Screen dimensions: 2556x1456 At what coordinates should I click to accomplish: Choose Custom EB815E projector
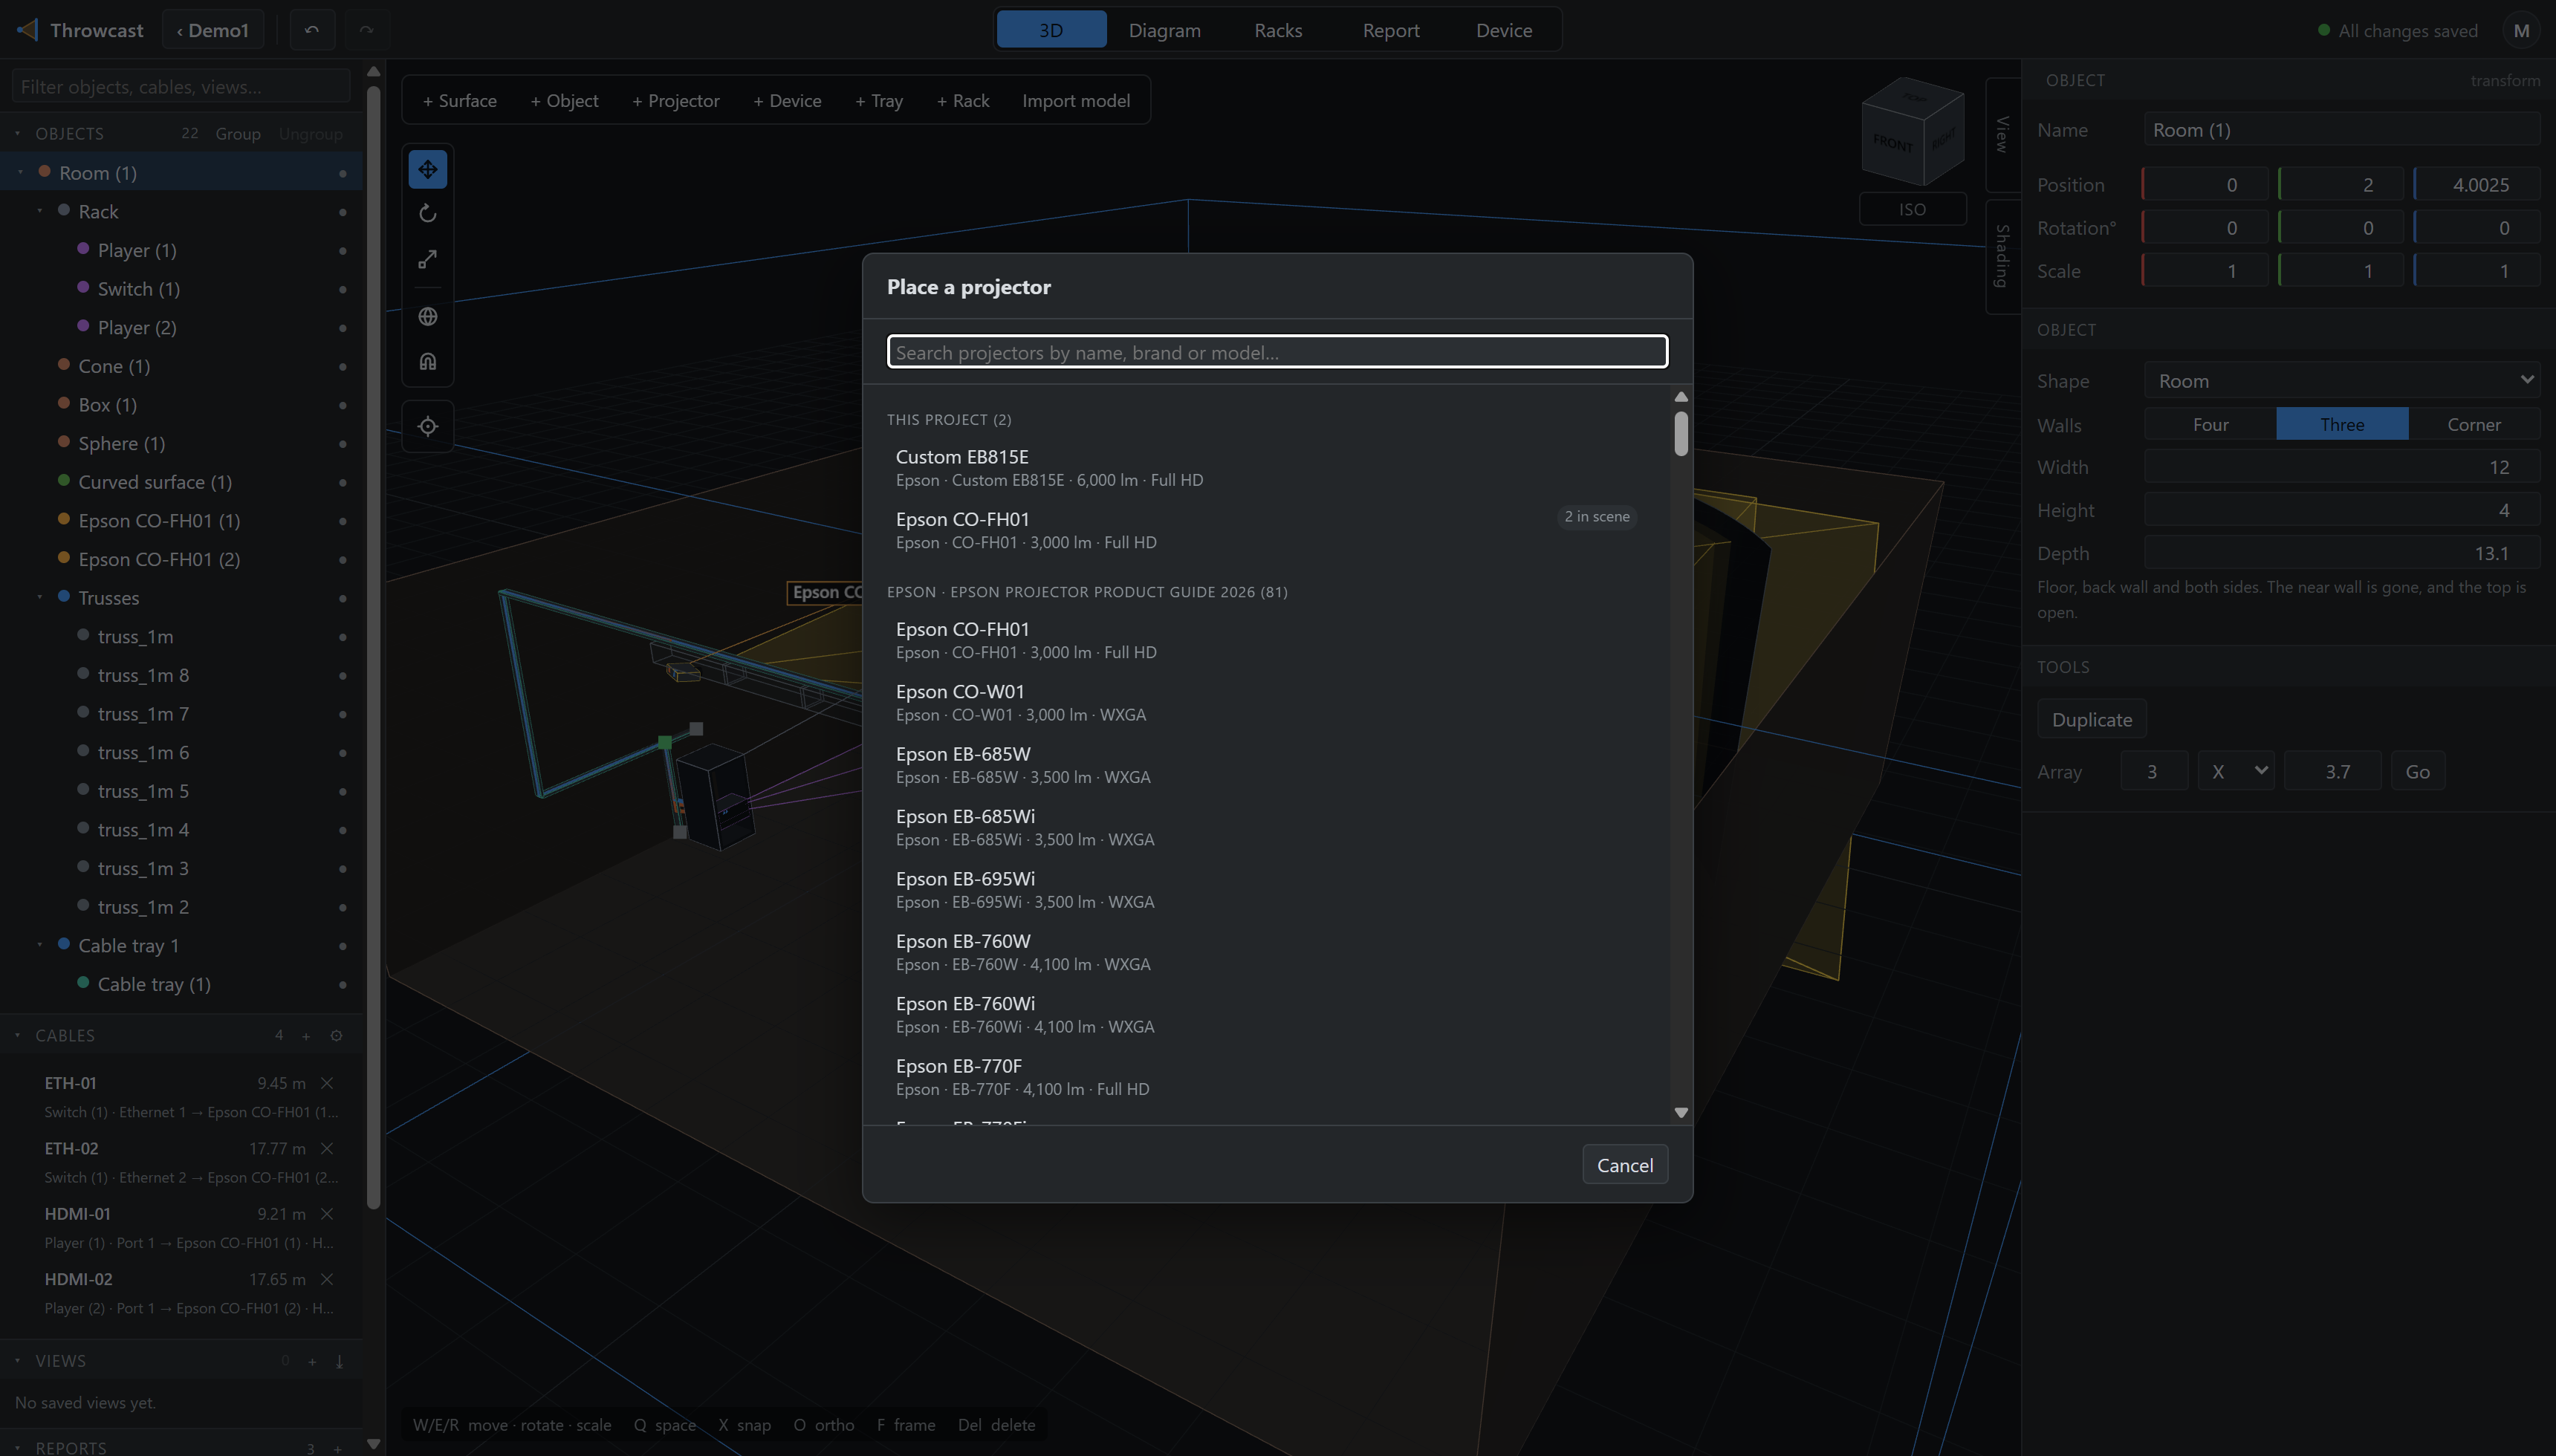tap(1265, 467)
